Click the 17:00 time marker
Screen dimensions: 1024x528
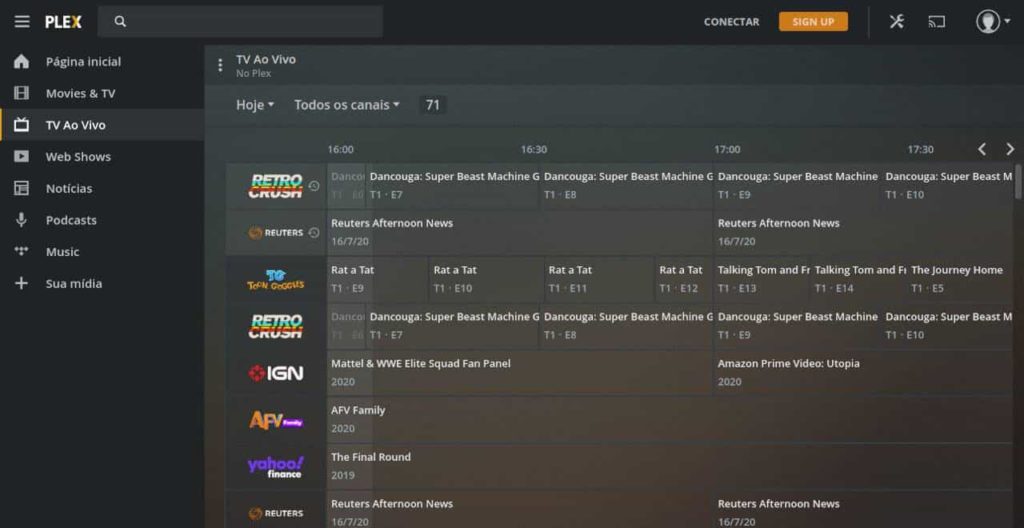point(727,150)
